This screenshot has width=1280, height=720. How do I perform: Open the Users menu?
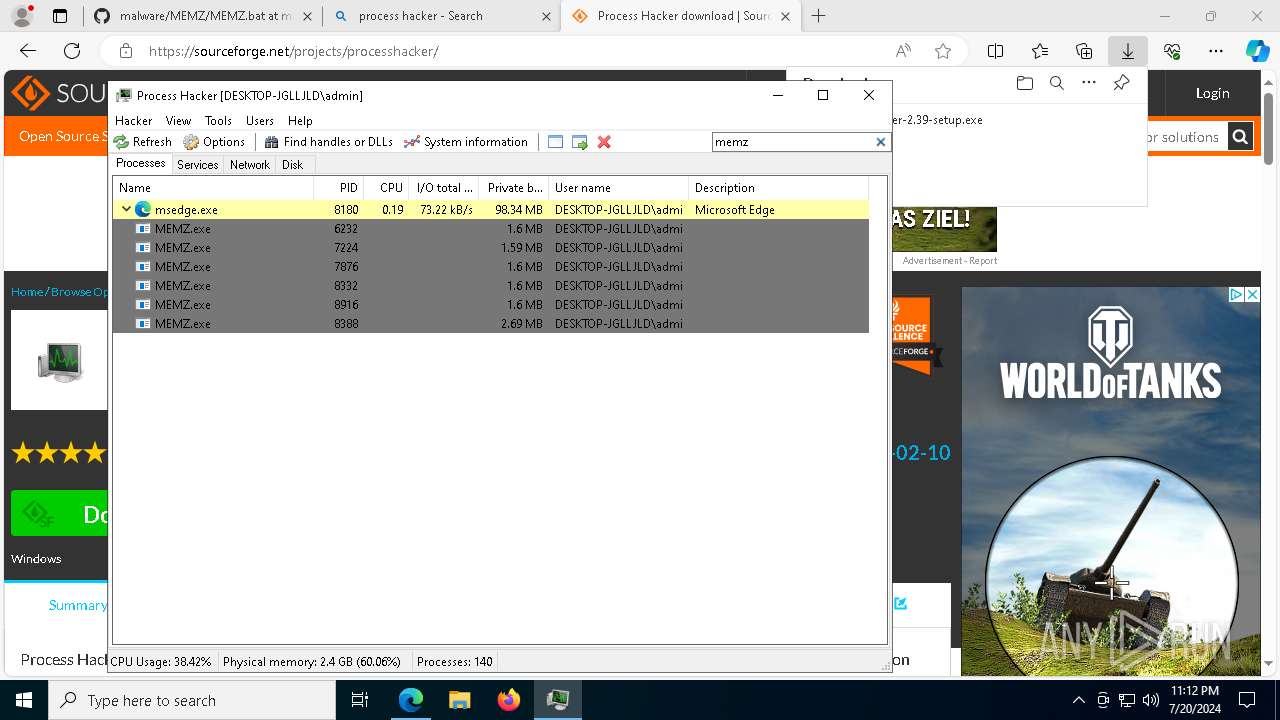[x=260, y=120]
